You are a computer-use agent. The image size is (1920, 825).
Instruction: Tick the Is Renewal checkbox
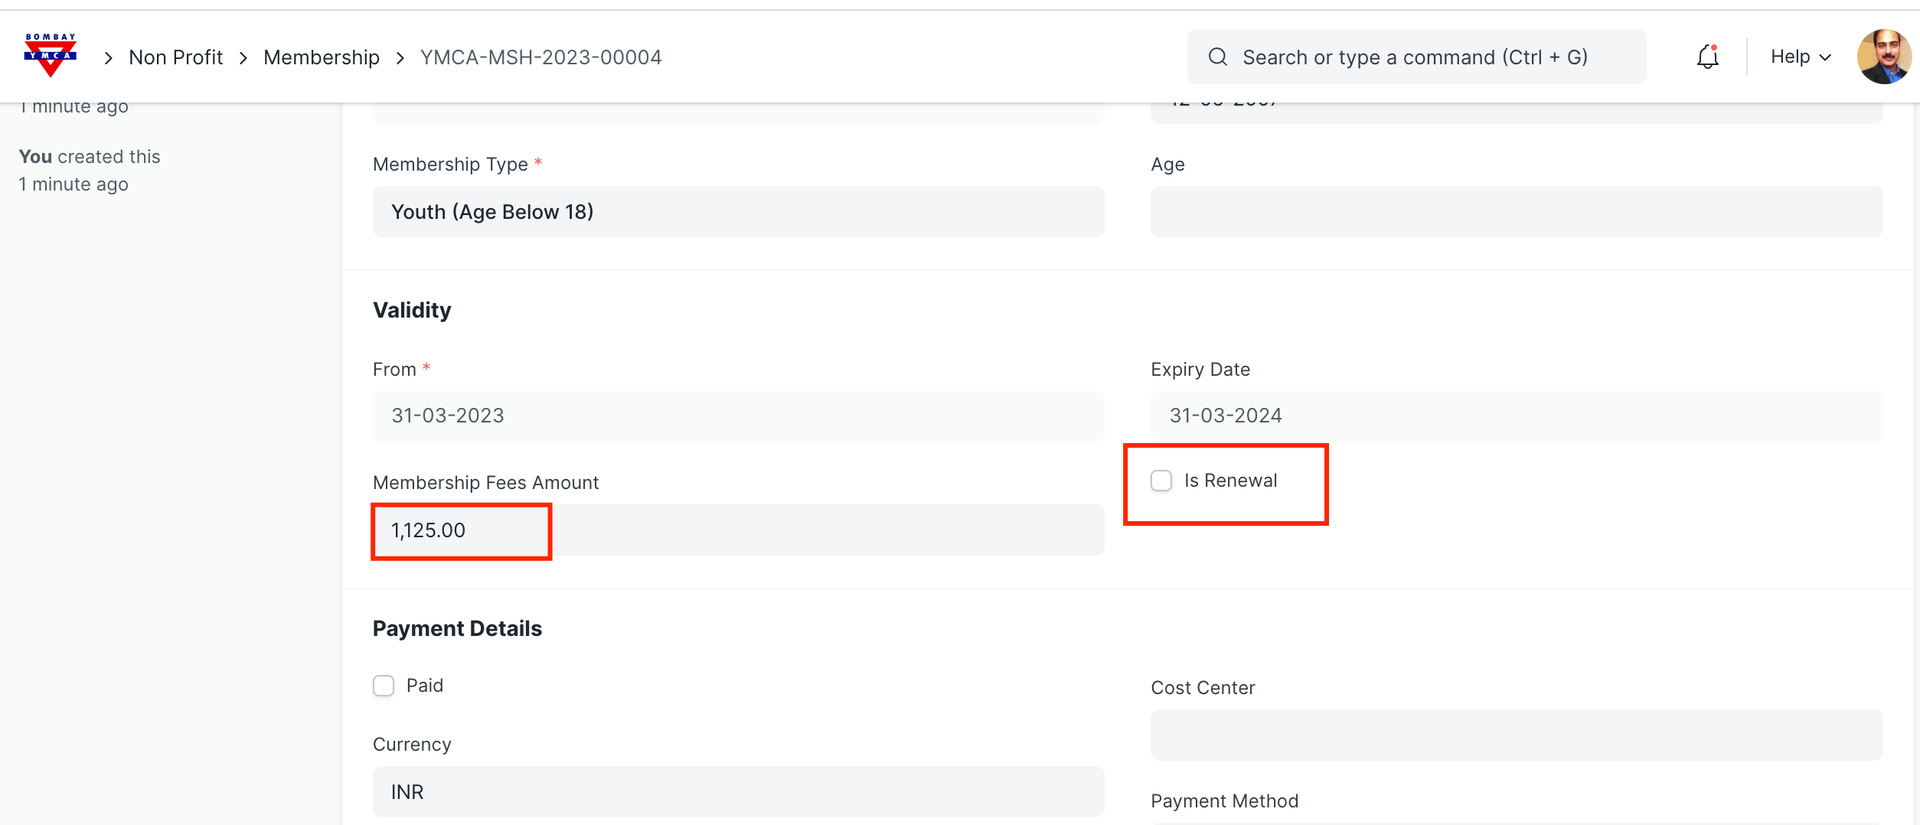coord(1161,481)
